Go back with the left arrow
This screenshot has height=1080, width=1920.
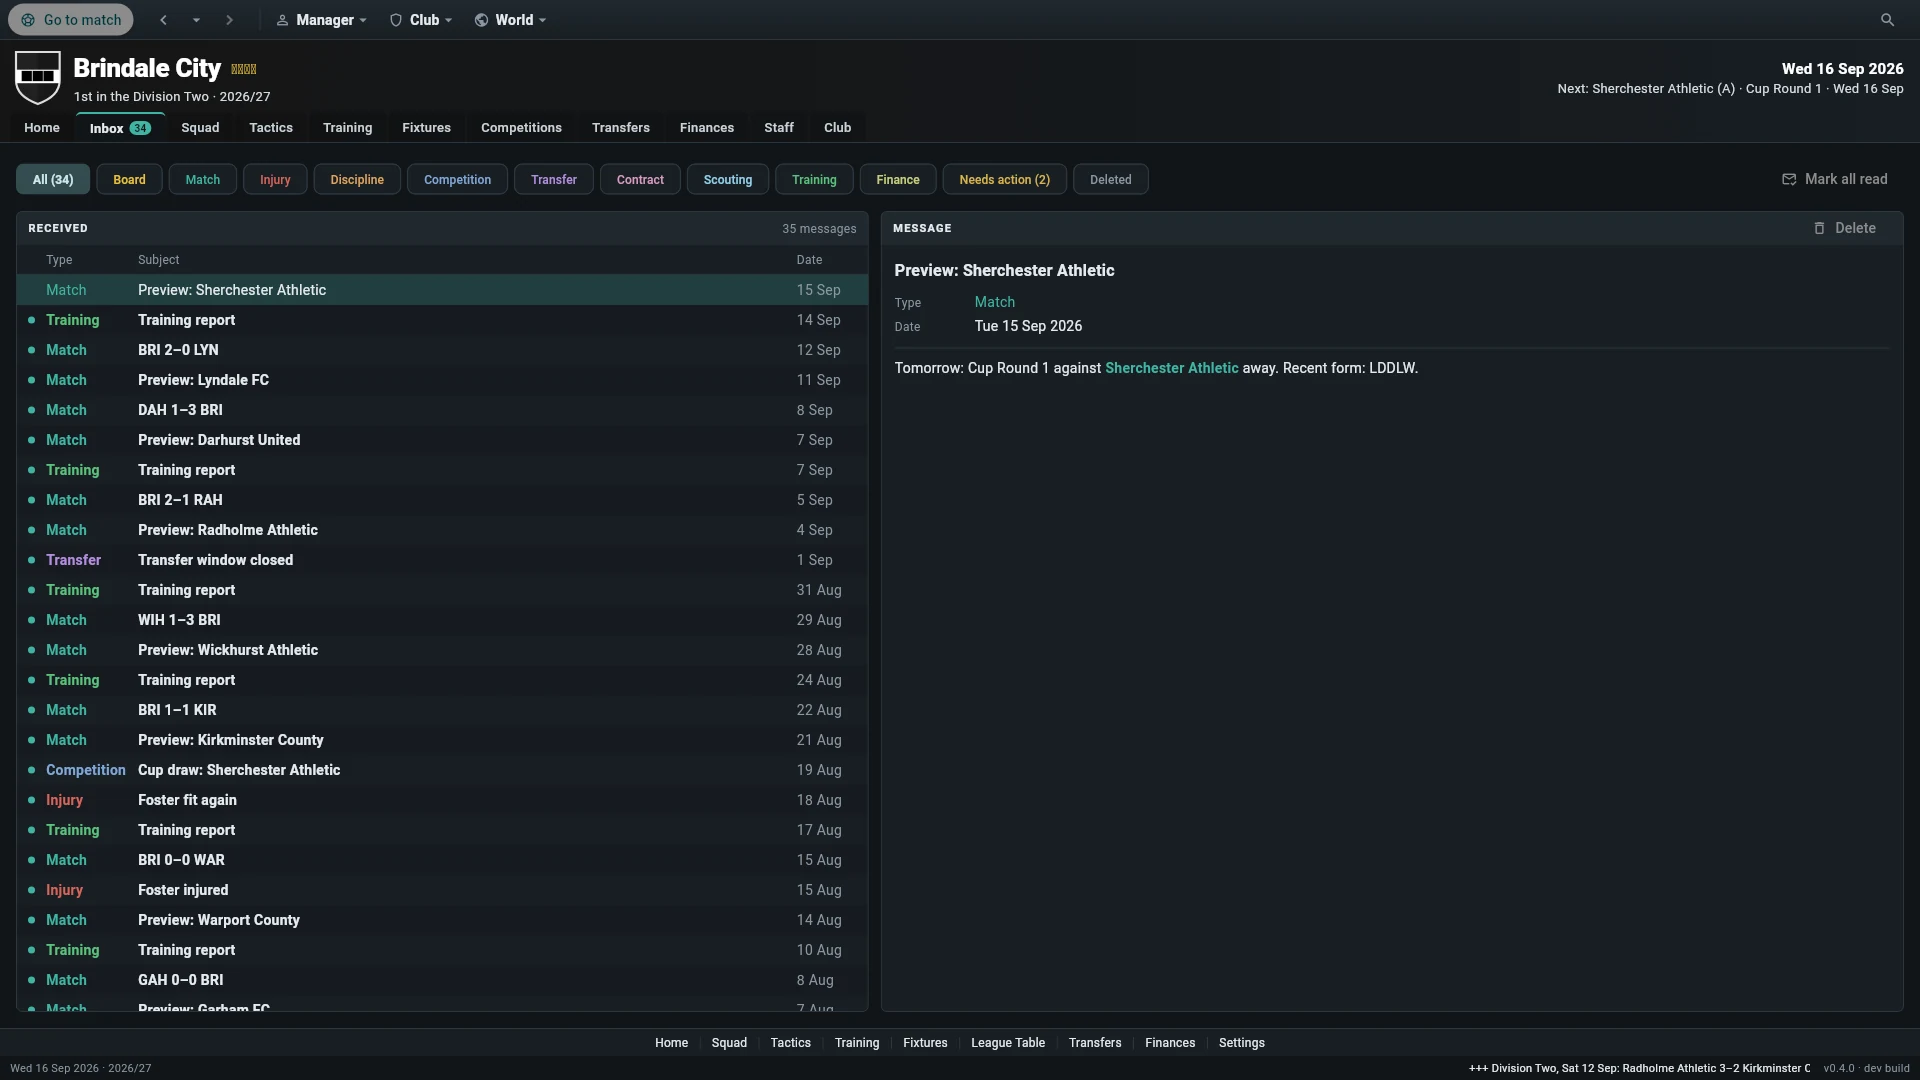click(164, 20)
